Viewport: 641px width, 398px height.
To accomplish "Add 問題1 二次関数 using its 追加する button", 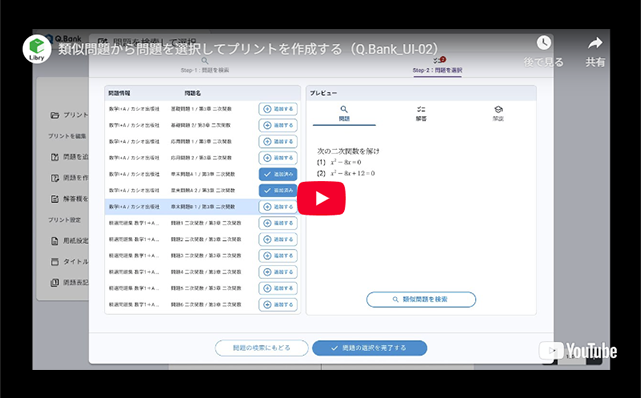I will [x=278, y=223].
